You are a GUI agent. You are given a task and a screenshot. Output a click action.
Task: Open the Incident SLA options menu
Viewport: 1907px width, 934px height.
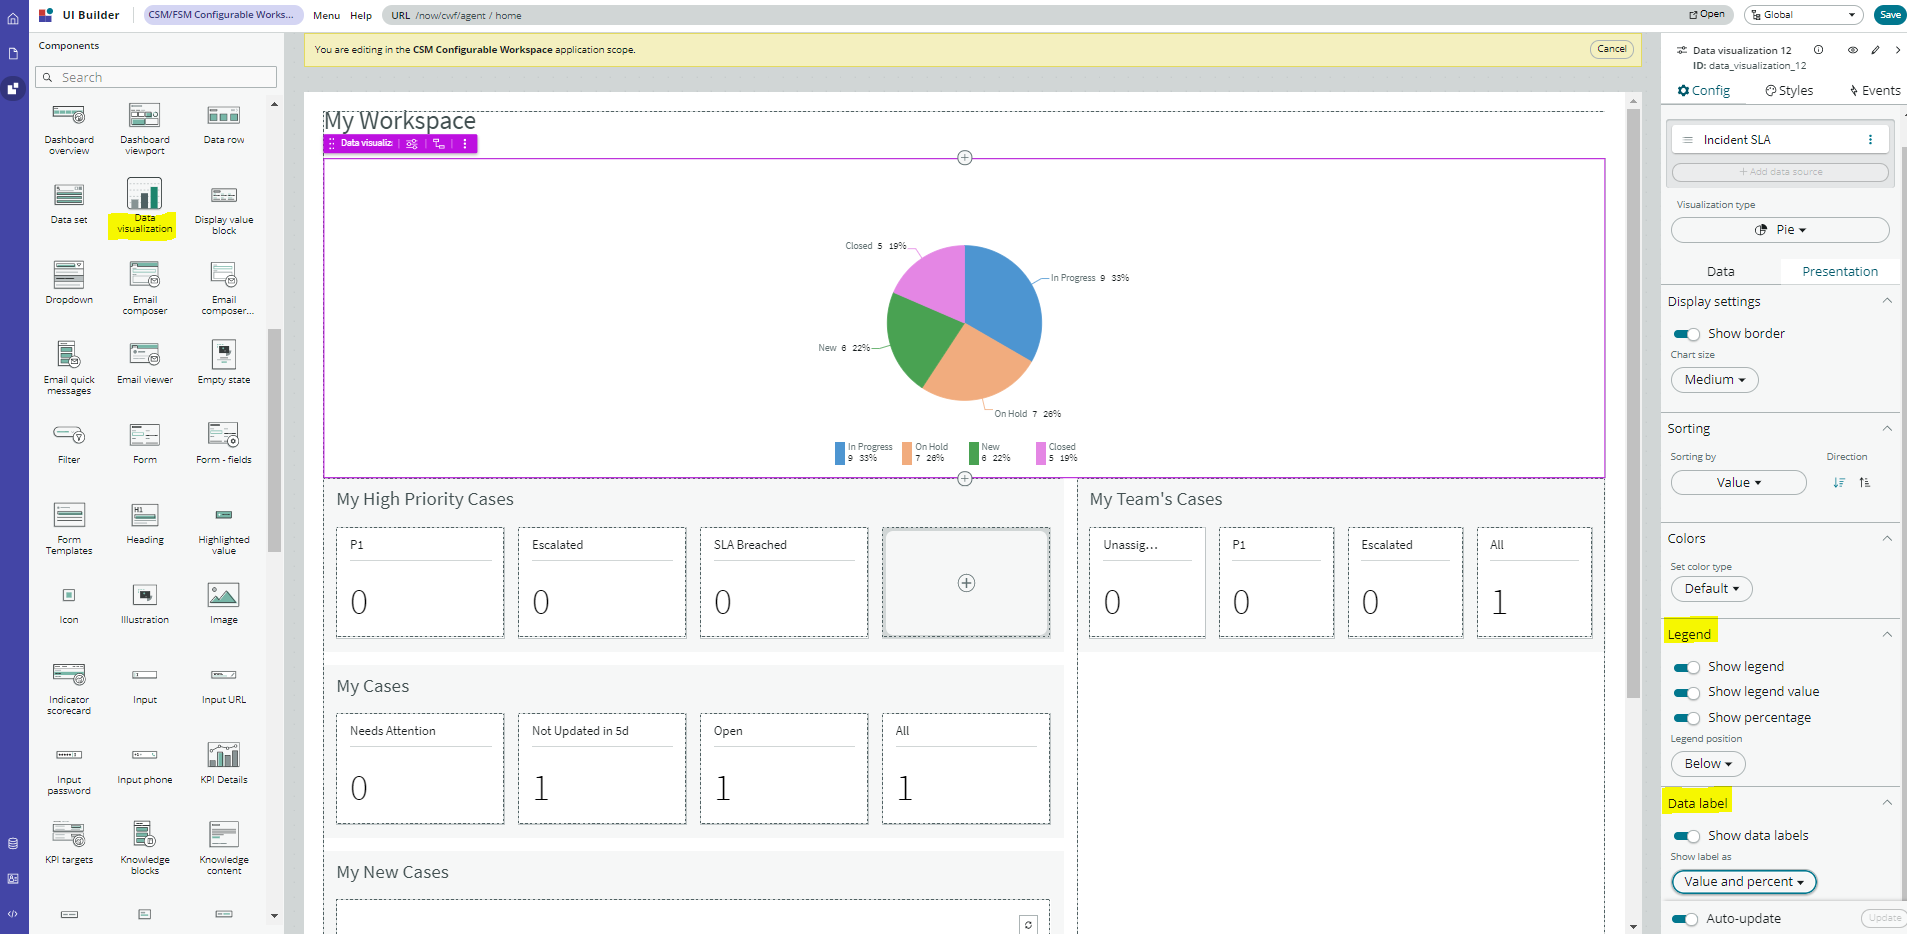click(1870, 140)
